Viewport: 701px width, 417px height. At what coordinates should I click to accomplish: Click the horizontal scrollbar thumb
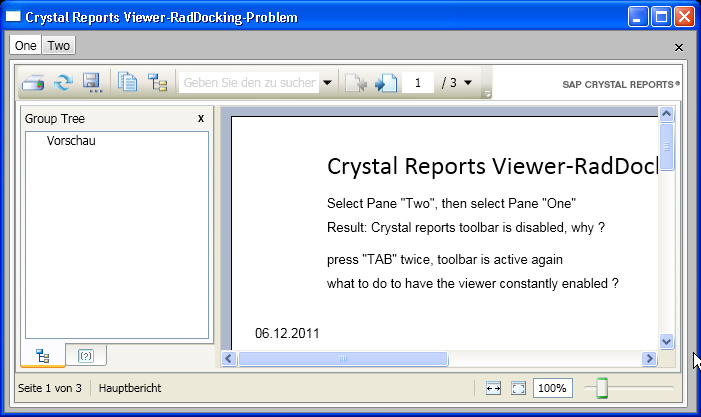343,358
